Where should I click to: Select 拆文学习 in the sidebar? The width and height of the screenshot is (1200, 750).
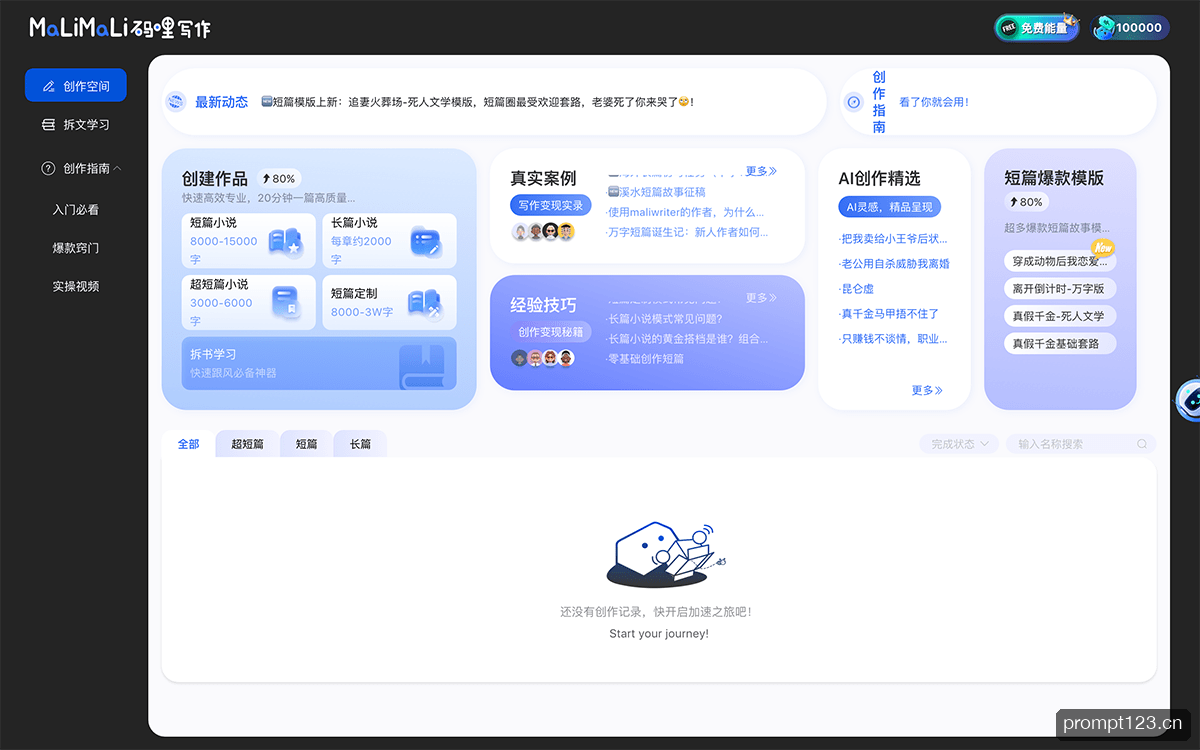pyautogui.click(x=76, y=125)
